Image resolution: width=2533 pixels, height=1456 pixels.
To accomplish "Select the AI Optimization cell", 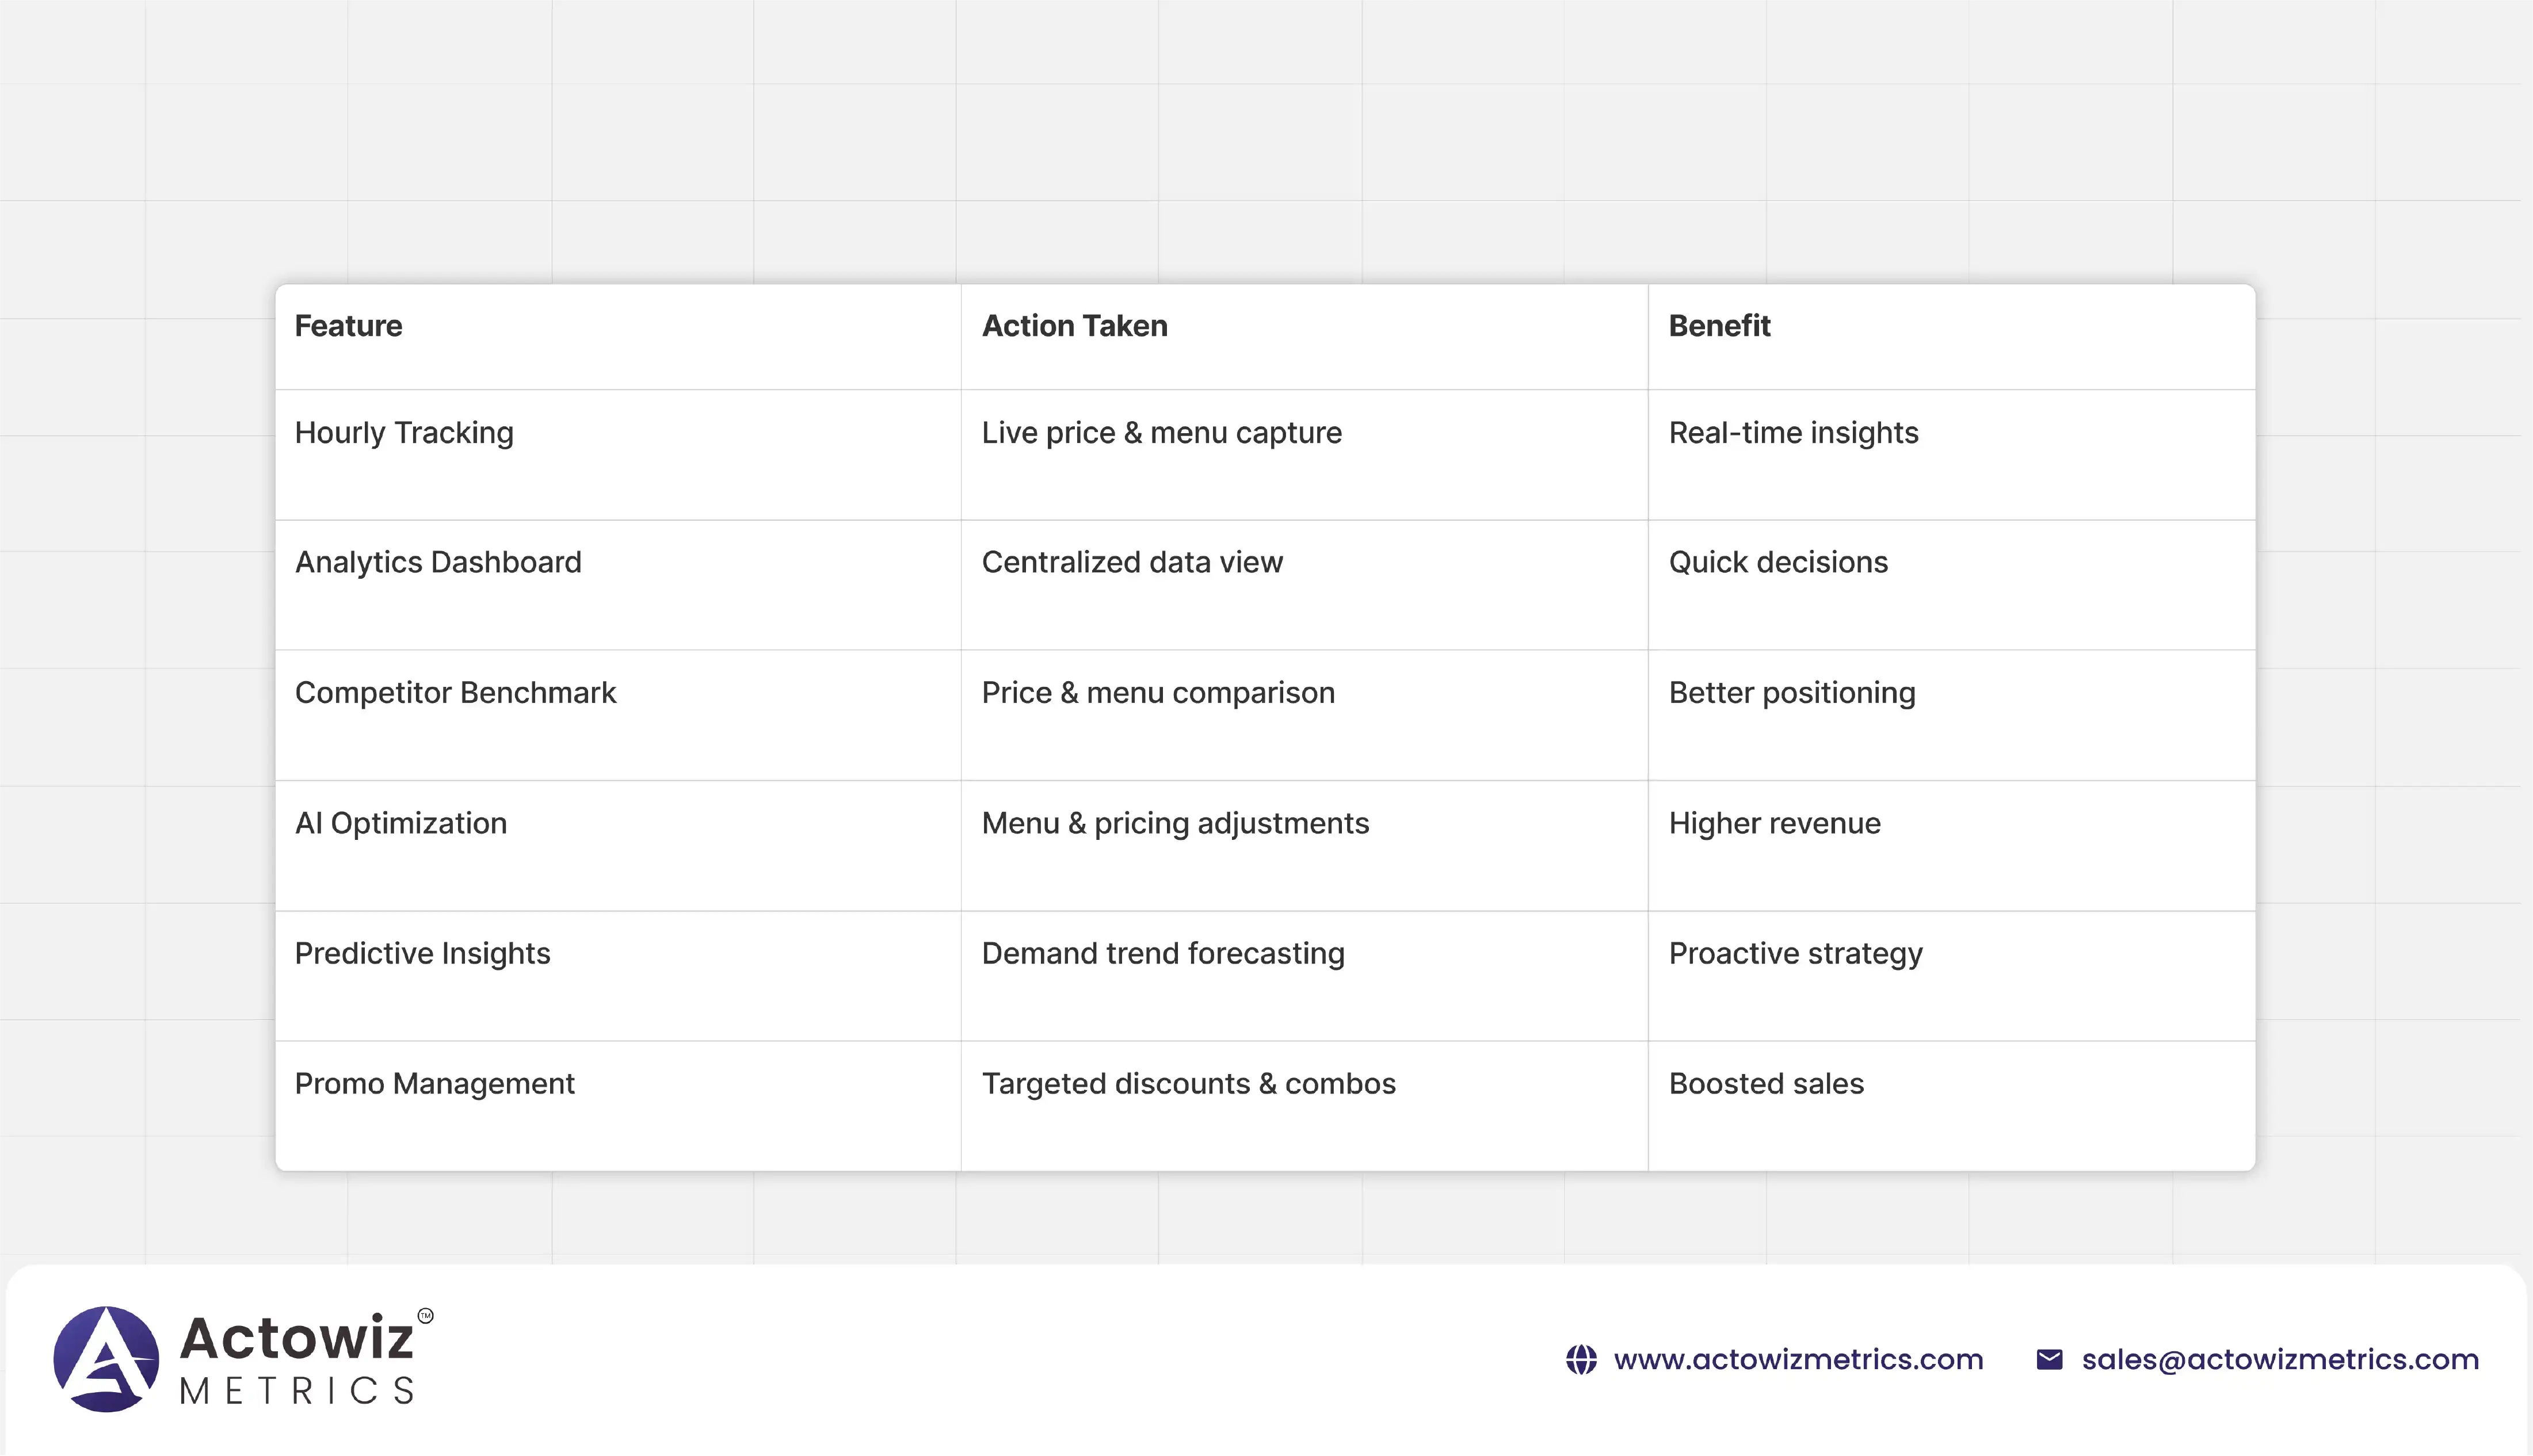I will point(401,823).
